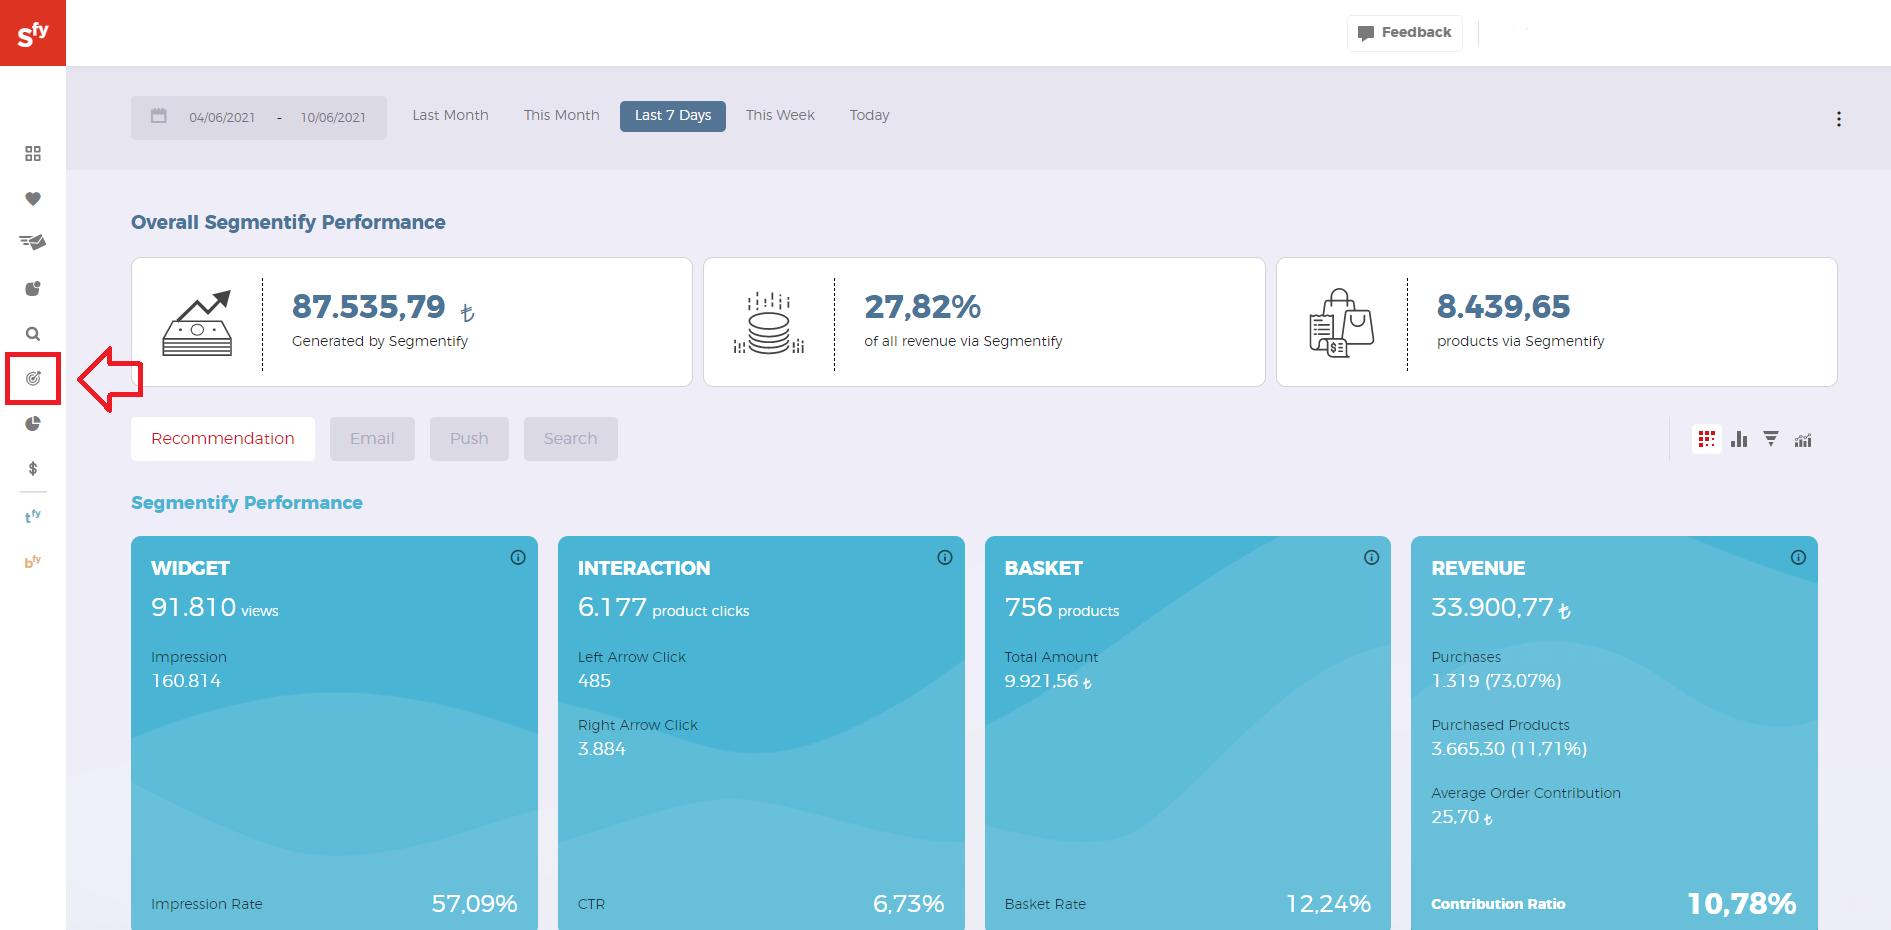Click the Segmentify Performance section heading

pyautogui.click(x=247, y=503)
